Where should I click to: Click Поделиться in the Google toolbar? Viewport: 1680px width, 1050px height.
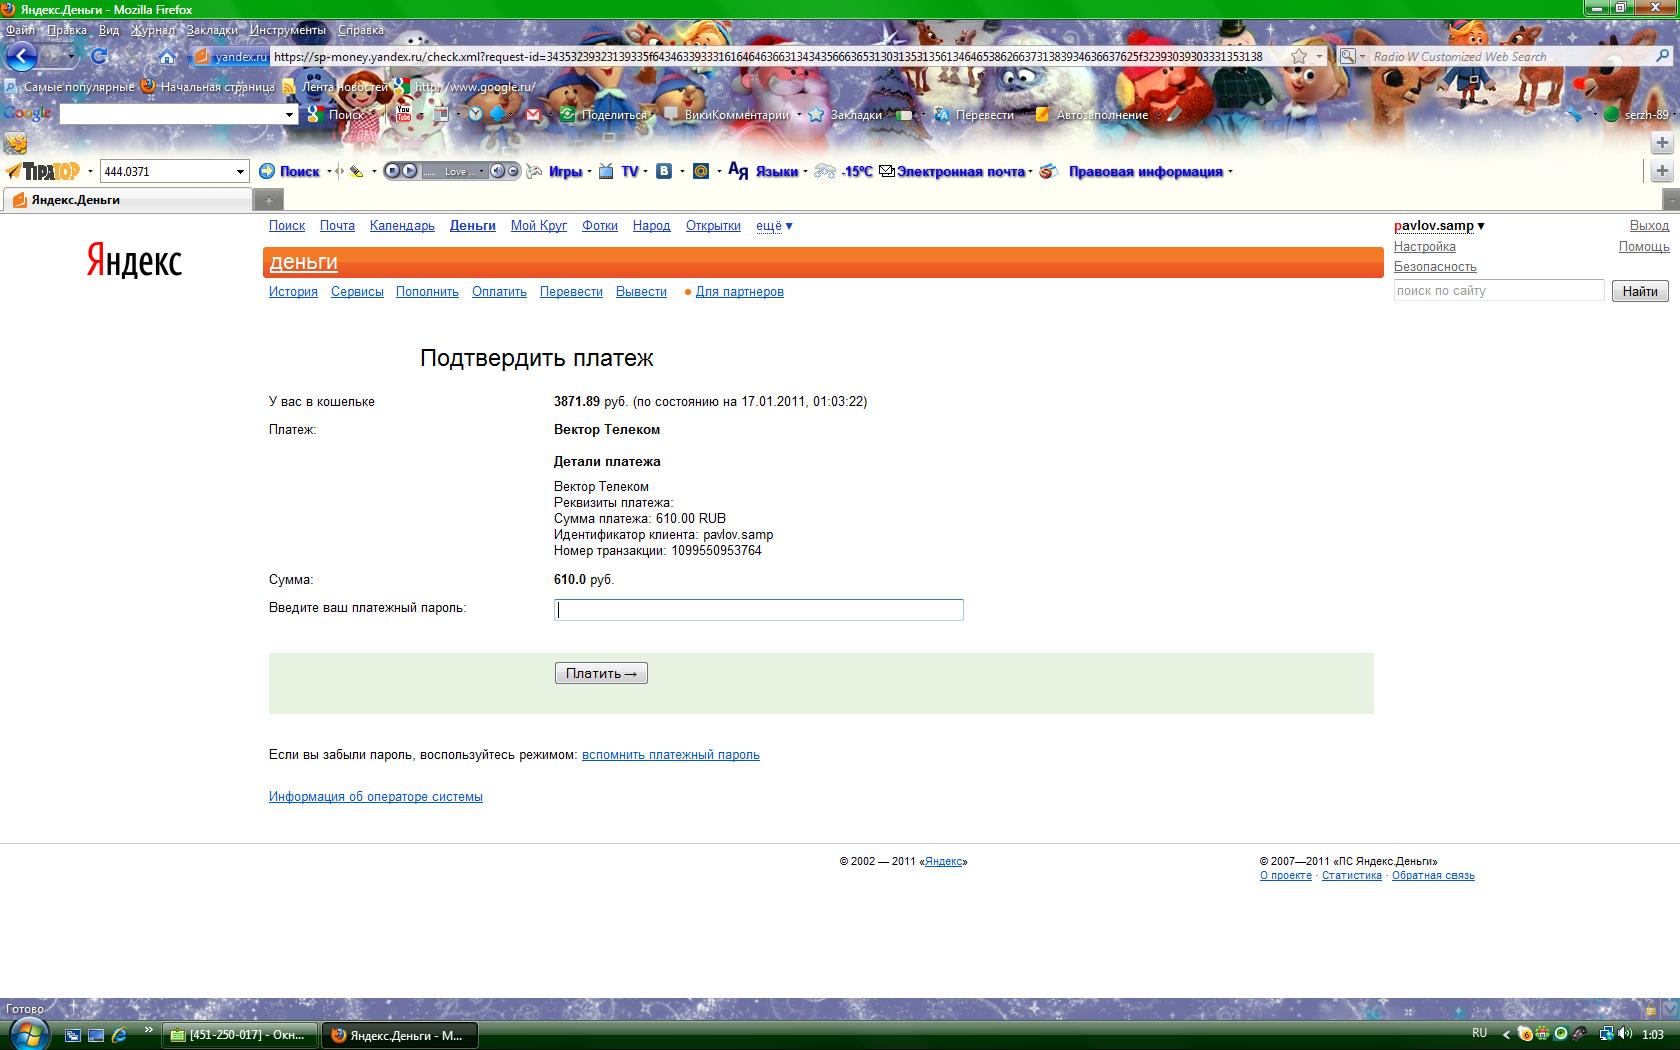tap(604, 115)
